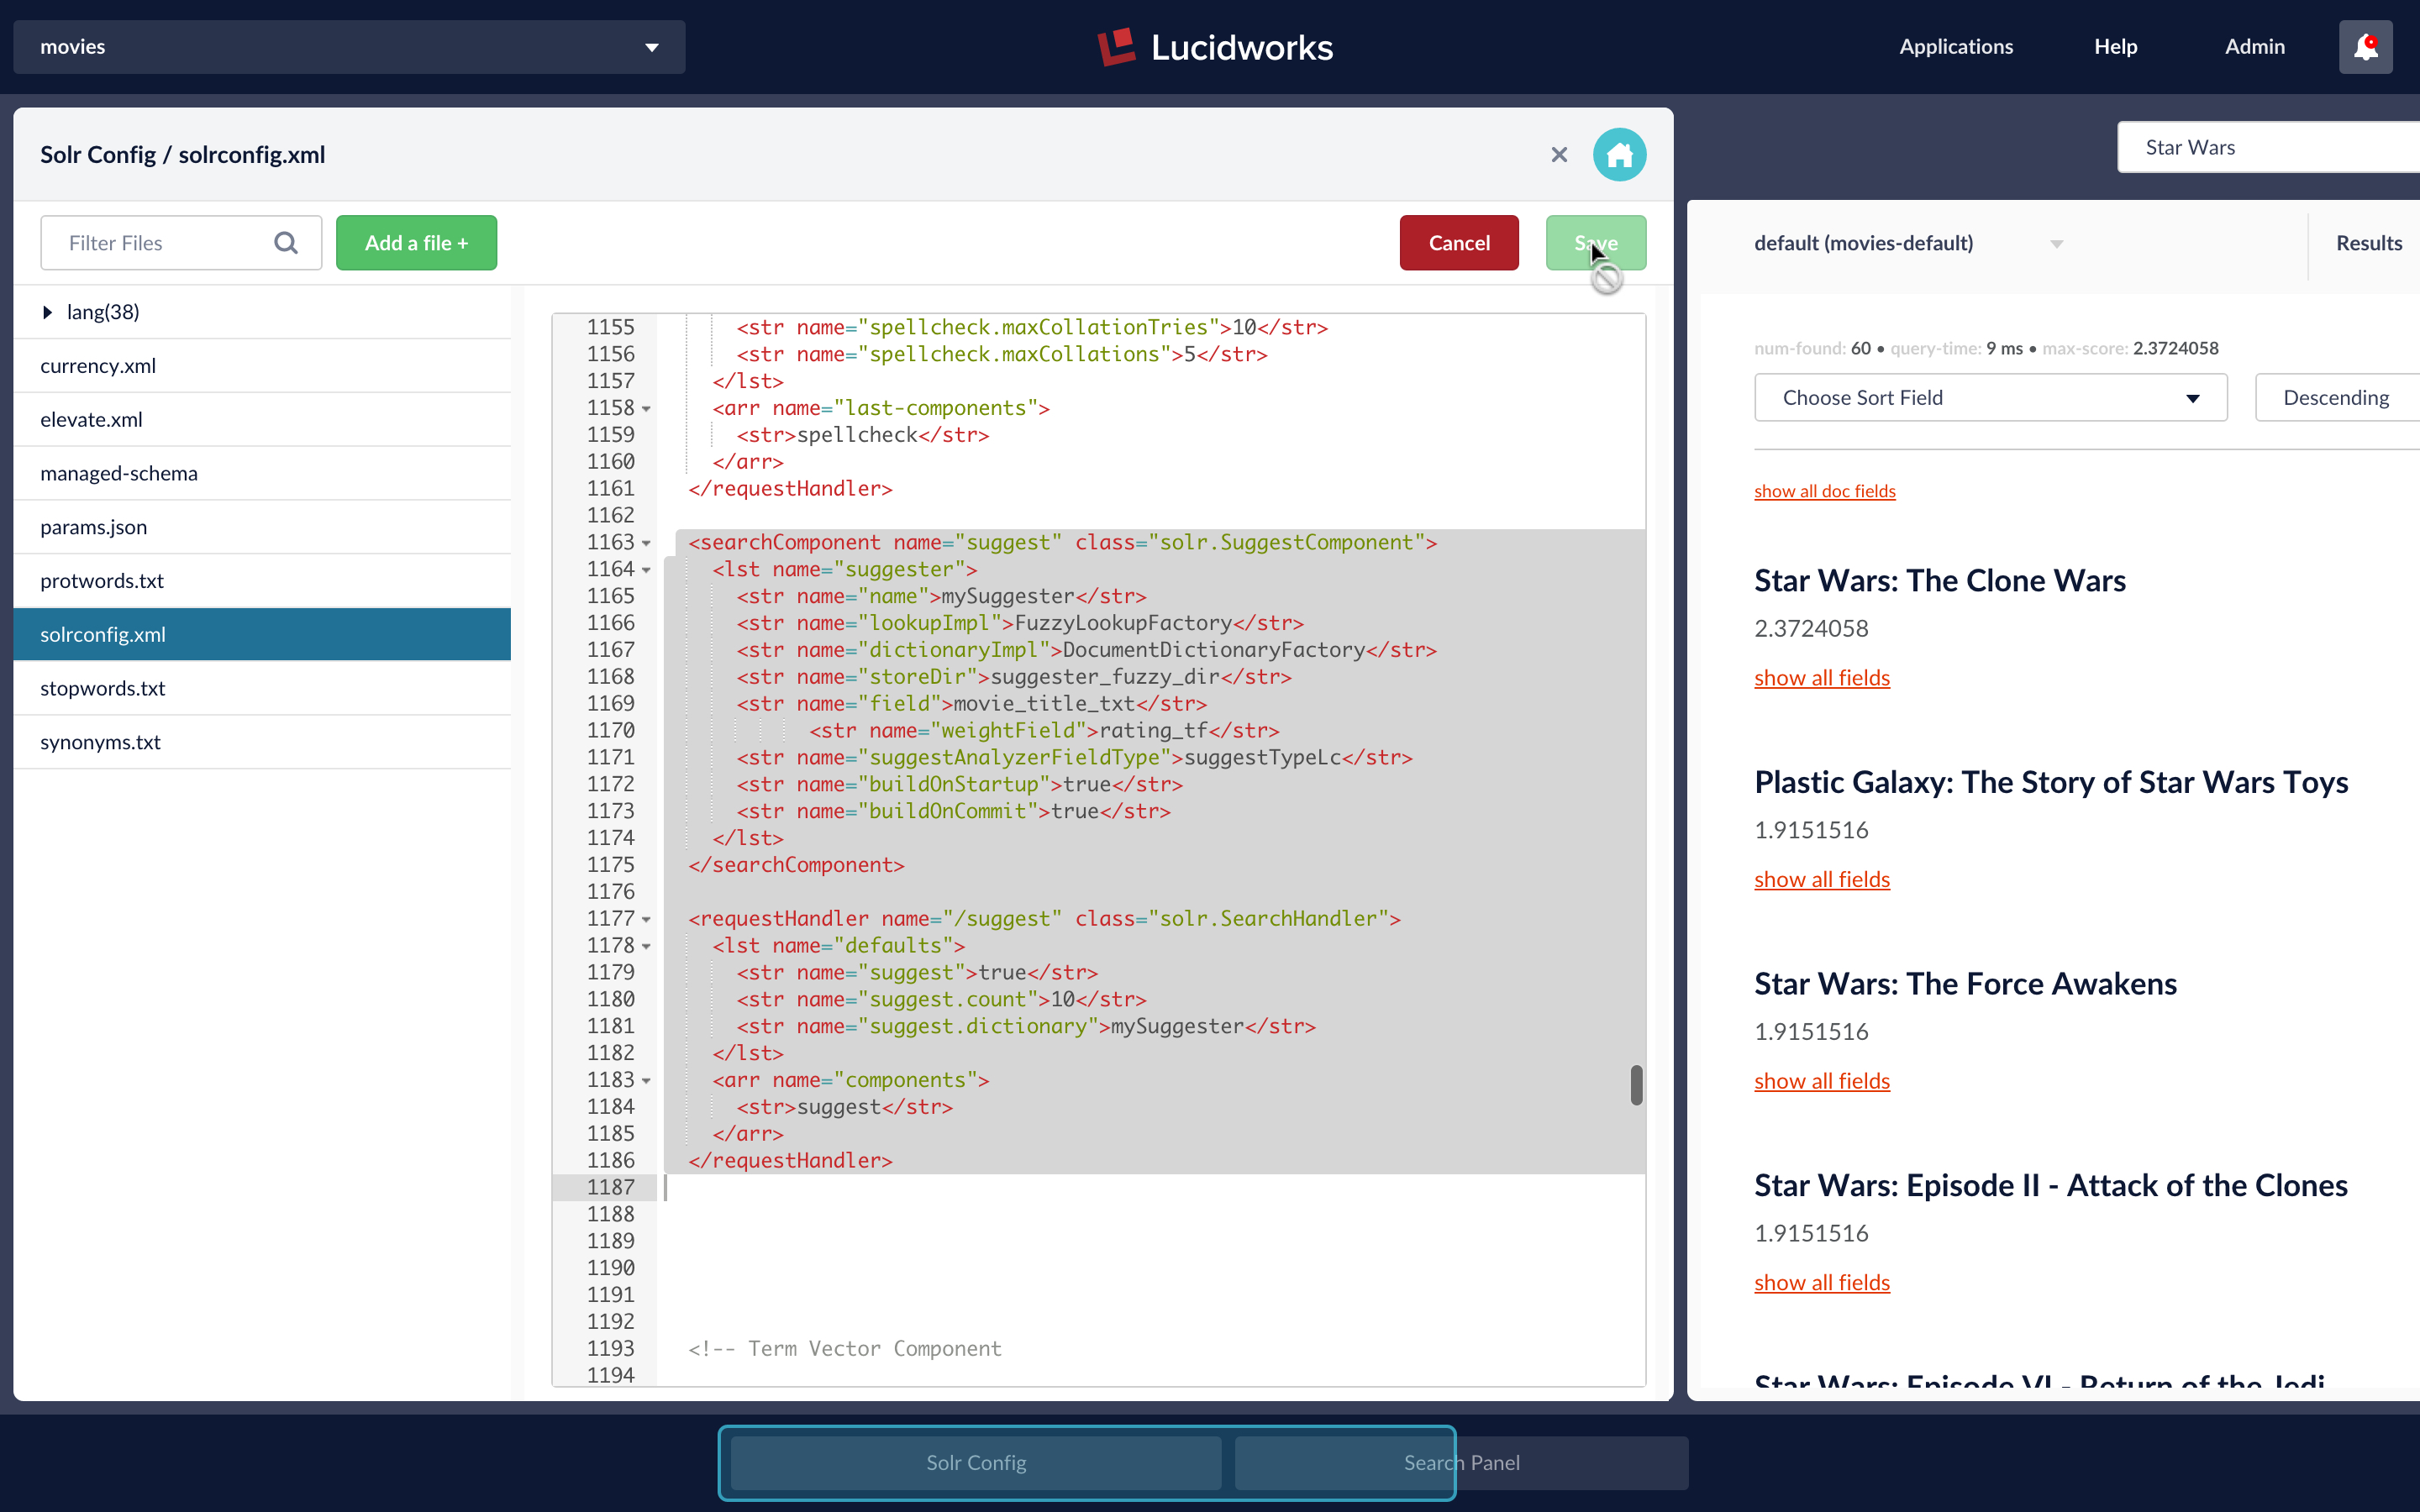Click the Add a file + button

pos(416,243)
